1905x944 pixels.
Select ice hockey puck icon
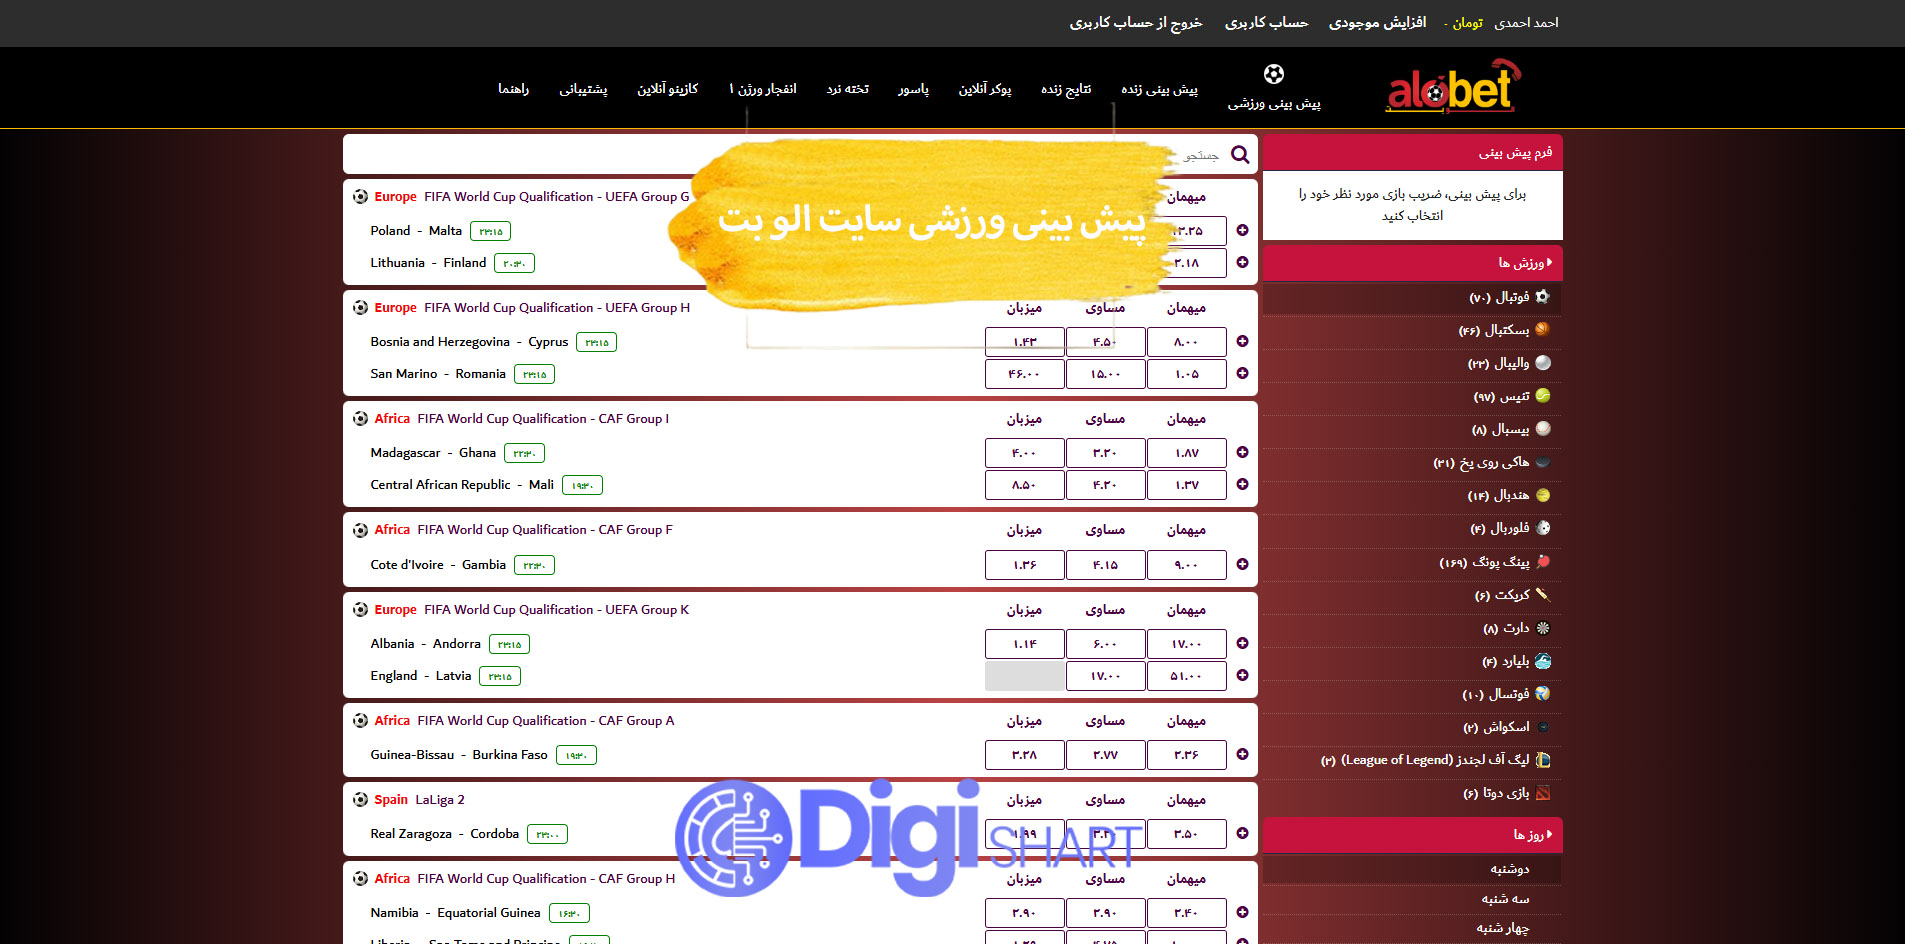[1543, 462]
